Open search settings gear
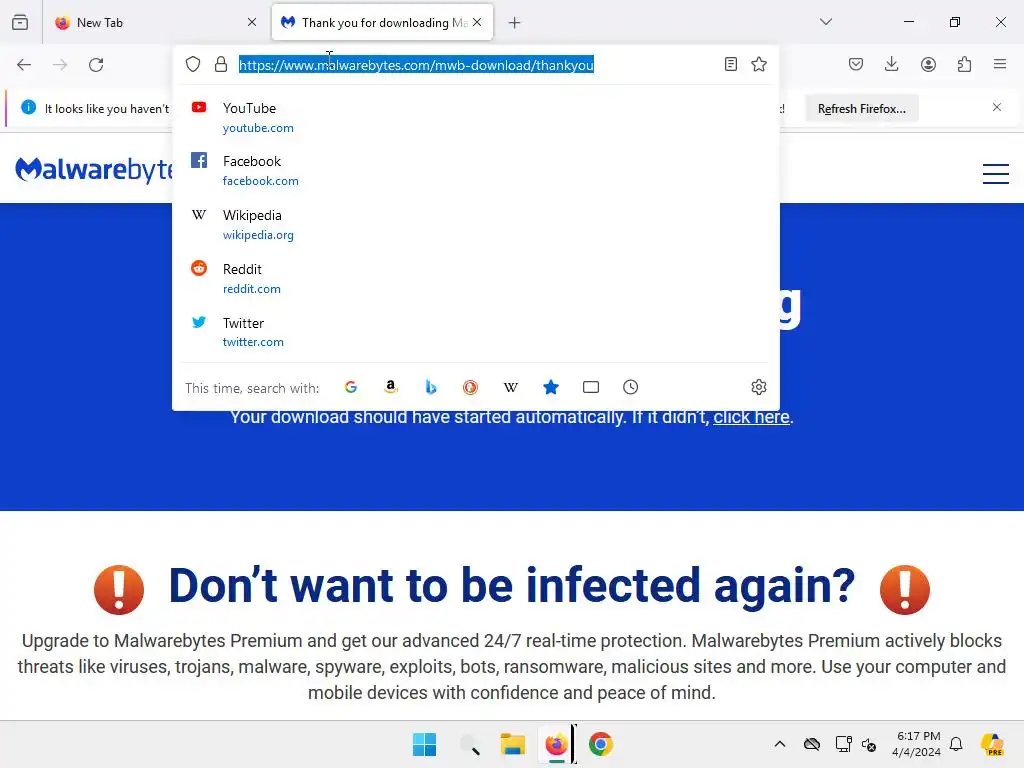 click(x=758, y=387)
